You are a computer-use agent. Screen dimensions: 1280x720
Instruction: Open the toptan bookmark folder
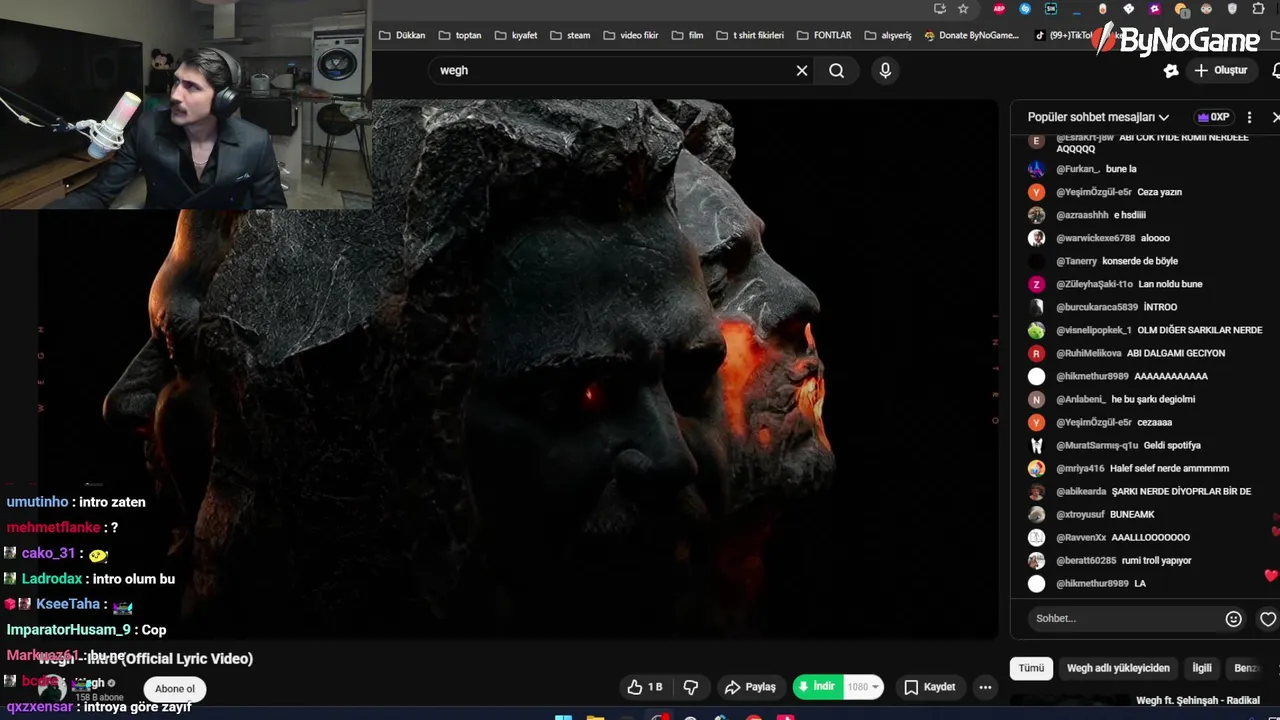[460, 35]
